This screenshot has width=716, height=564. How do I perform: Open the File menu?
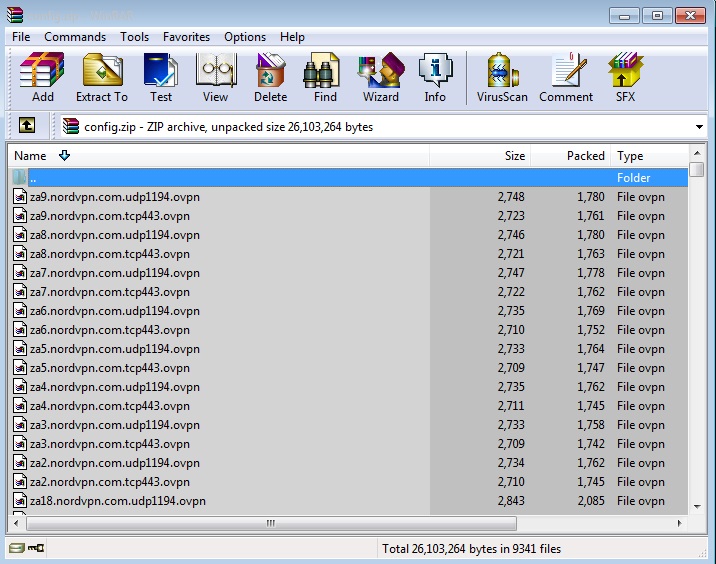pos(21,37)
